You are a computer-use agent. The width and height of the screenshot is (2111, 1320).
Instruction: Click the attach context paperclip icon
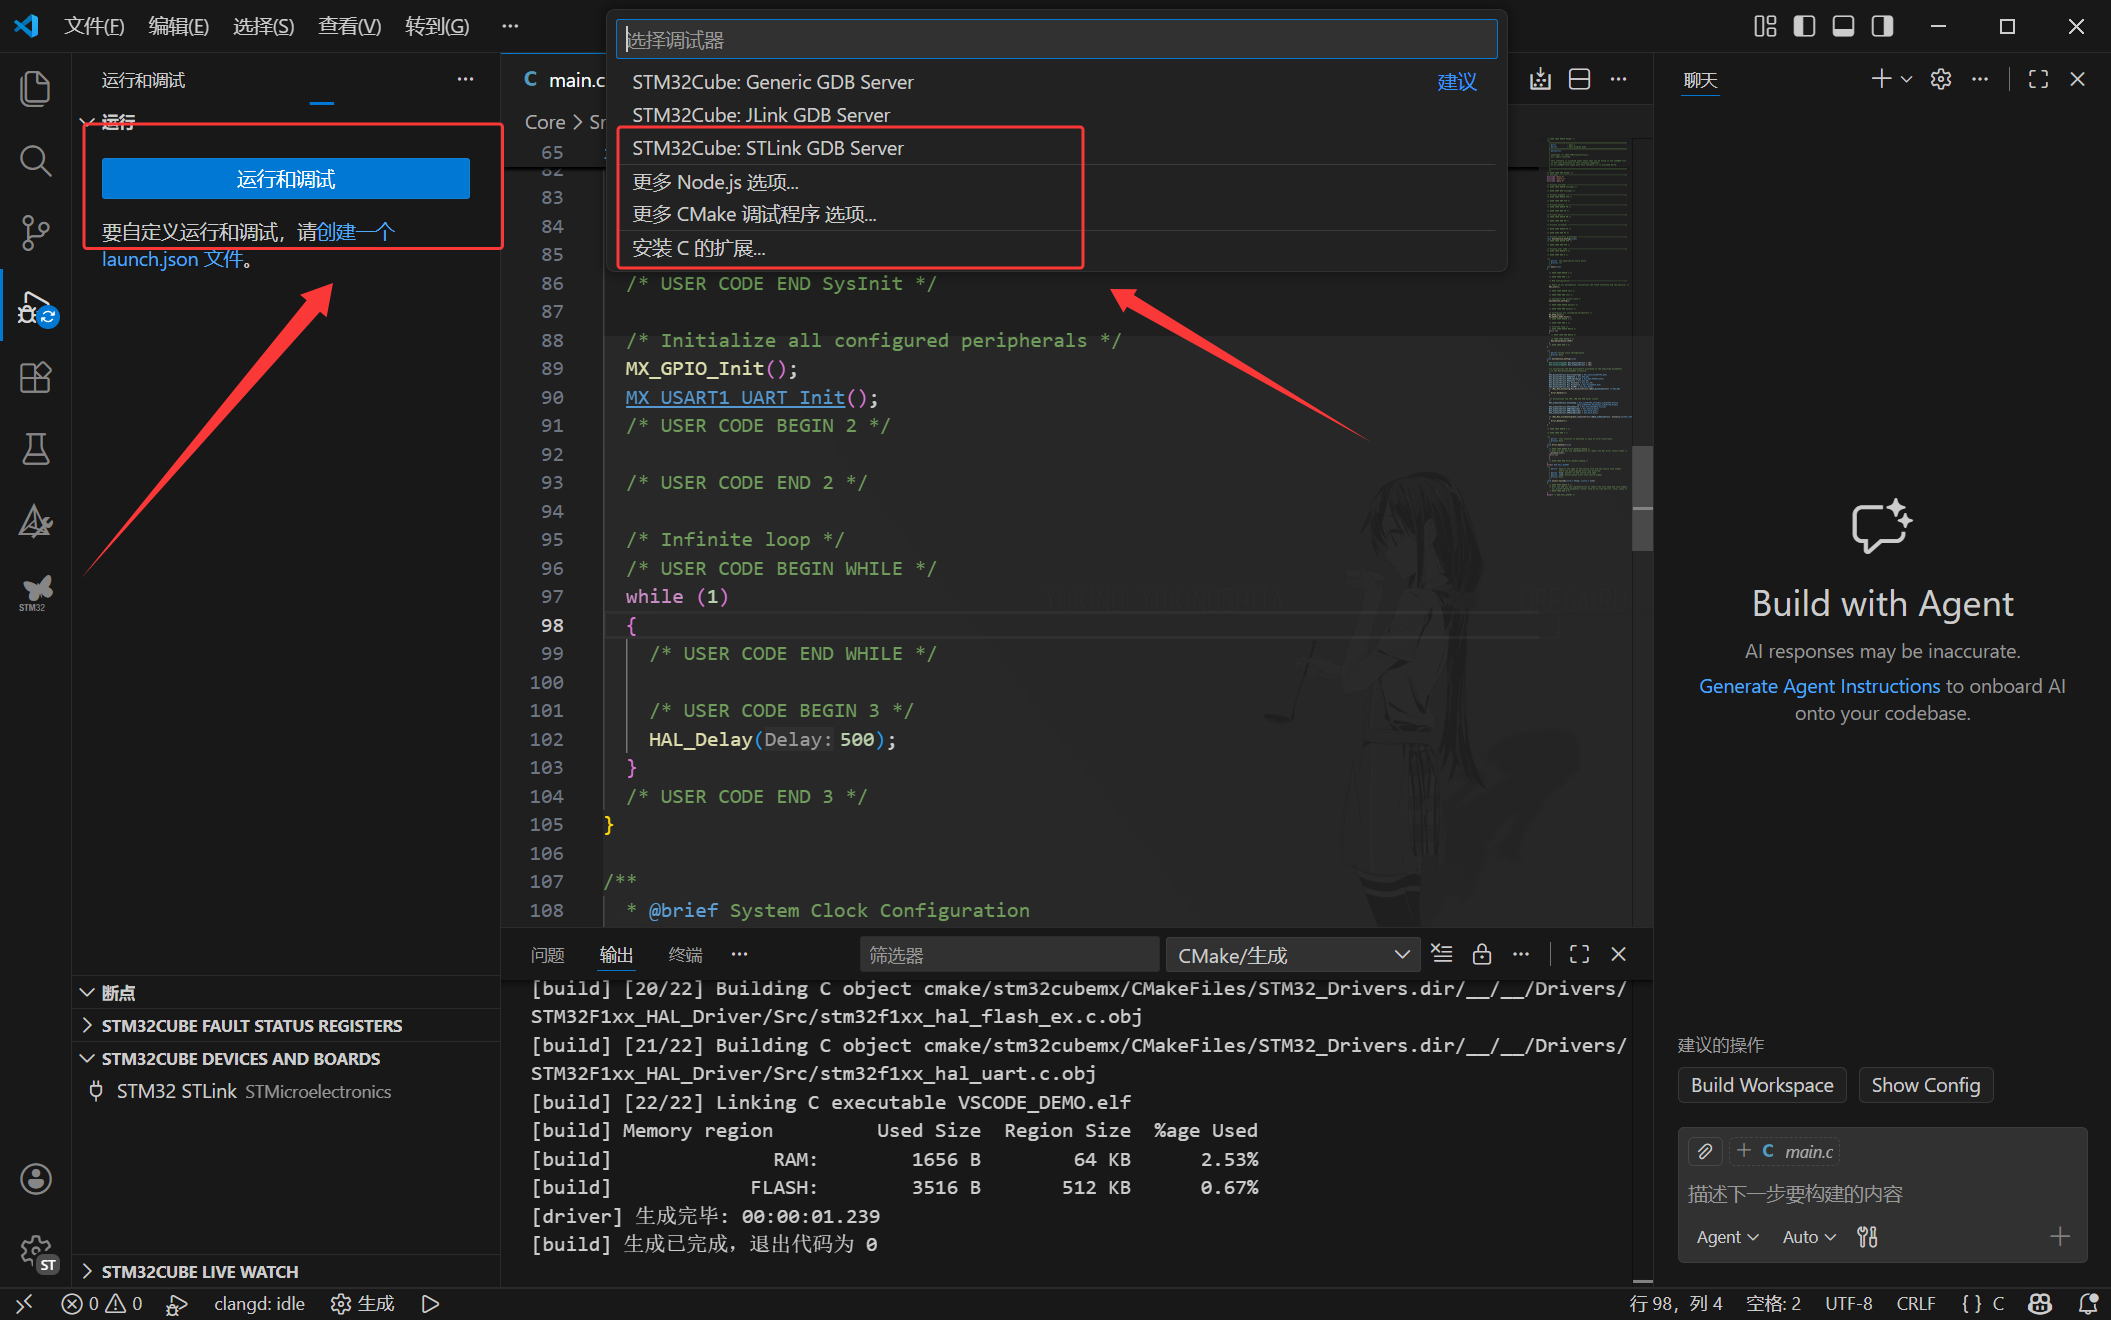pos(1705,1151)
